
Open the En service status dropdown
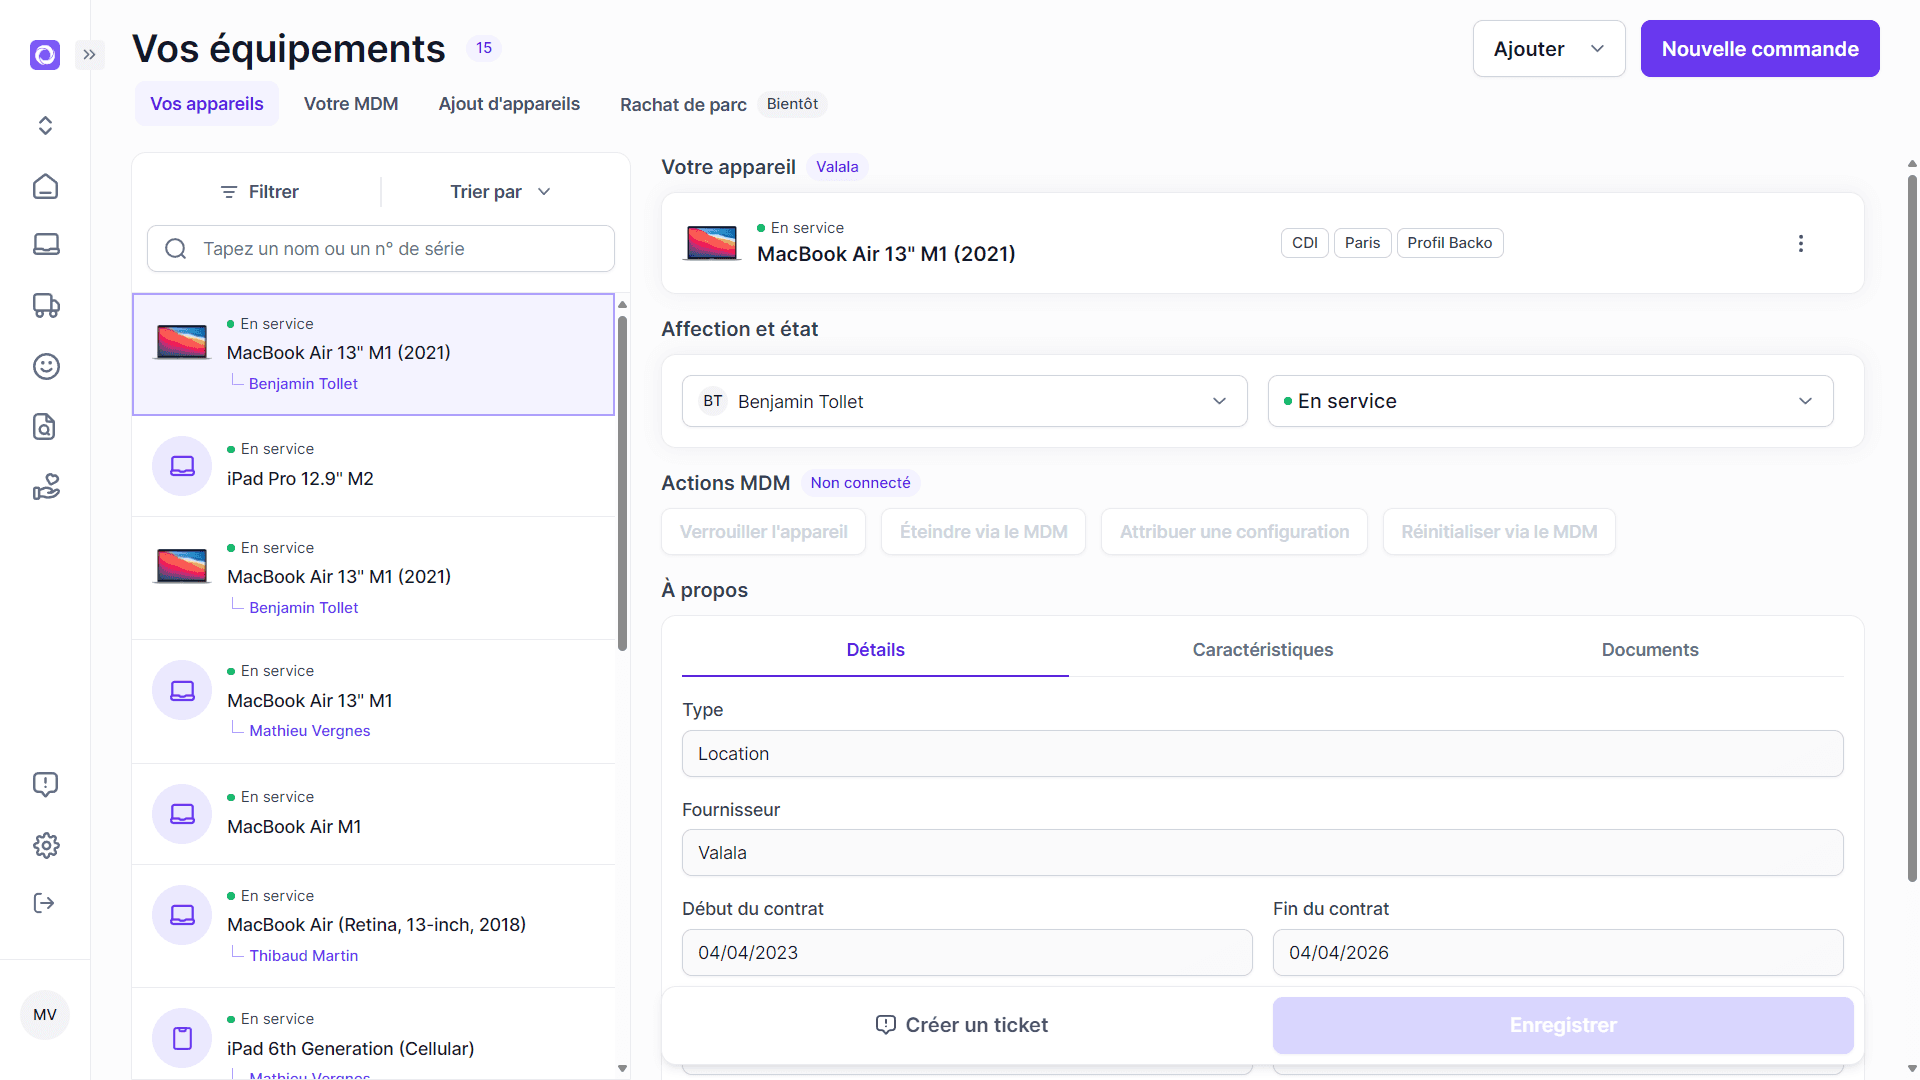[1550, 401]
